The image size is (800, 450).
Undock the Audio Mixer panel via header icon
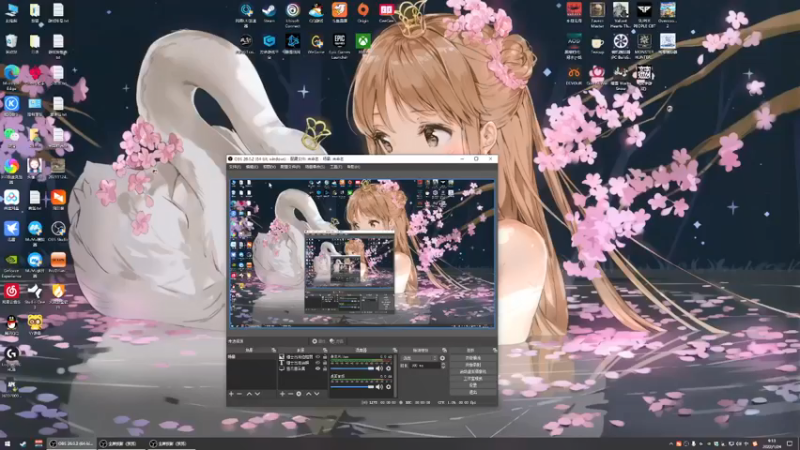(x=395, y=350)
